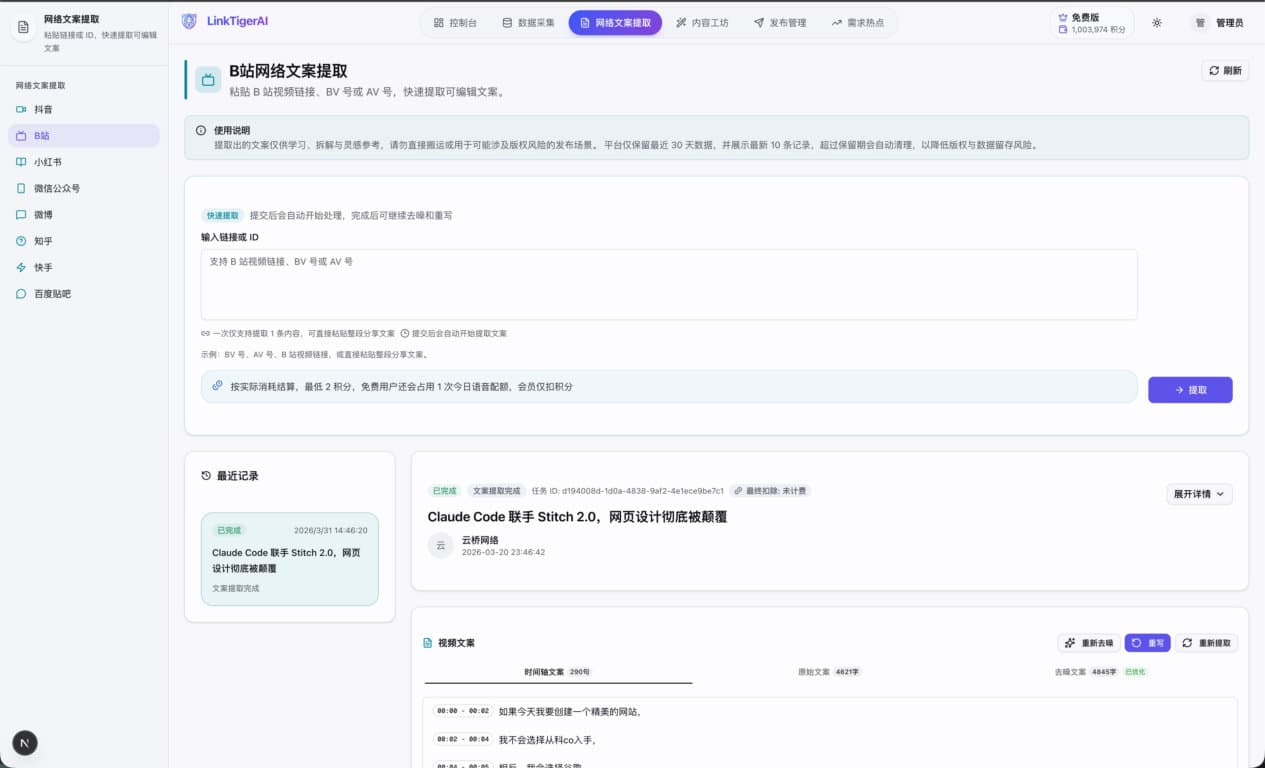This screenshot has height=768, width=1265.
Task: Click the 输入链接或 ID text field
Action: (x=668, y=284)
